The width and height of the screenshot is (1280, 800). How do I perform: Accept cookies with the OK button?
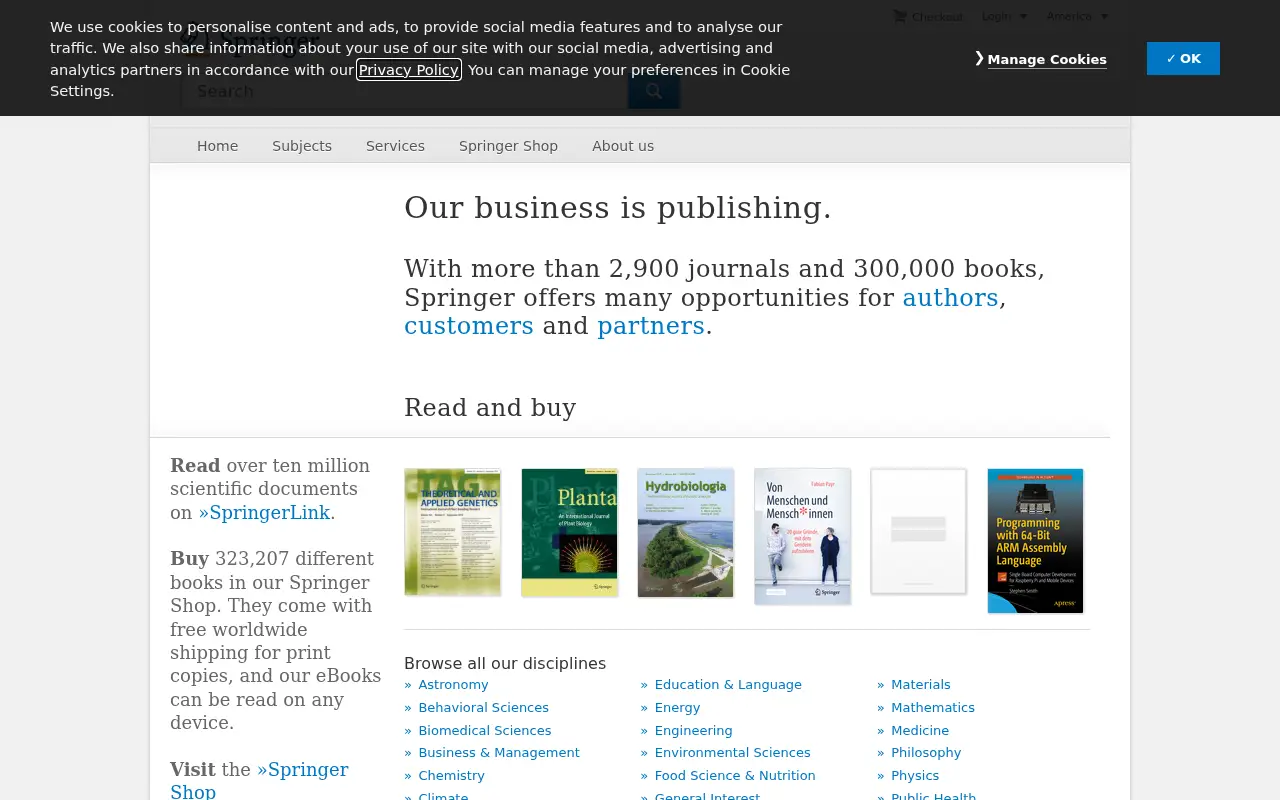pos(1183,59)
